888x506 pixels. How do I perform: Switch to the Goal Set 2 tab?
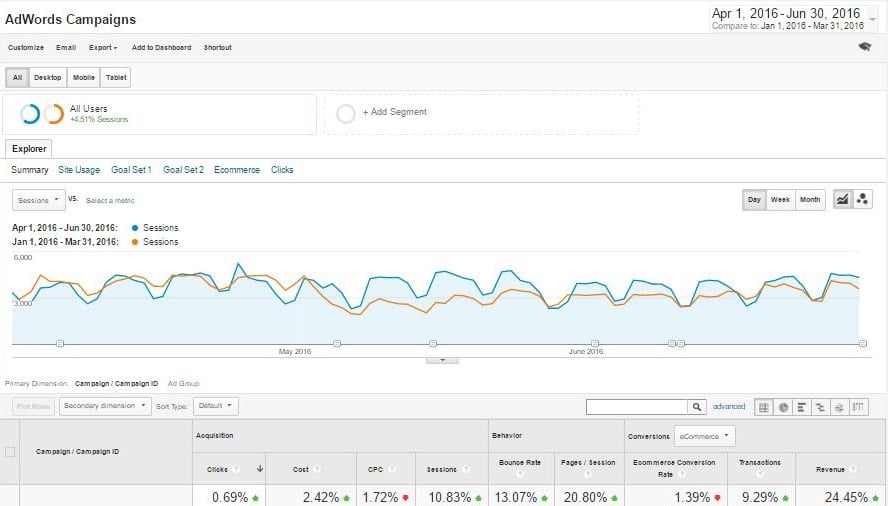(183, 170)
